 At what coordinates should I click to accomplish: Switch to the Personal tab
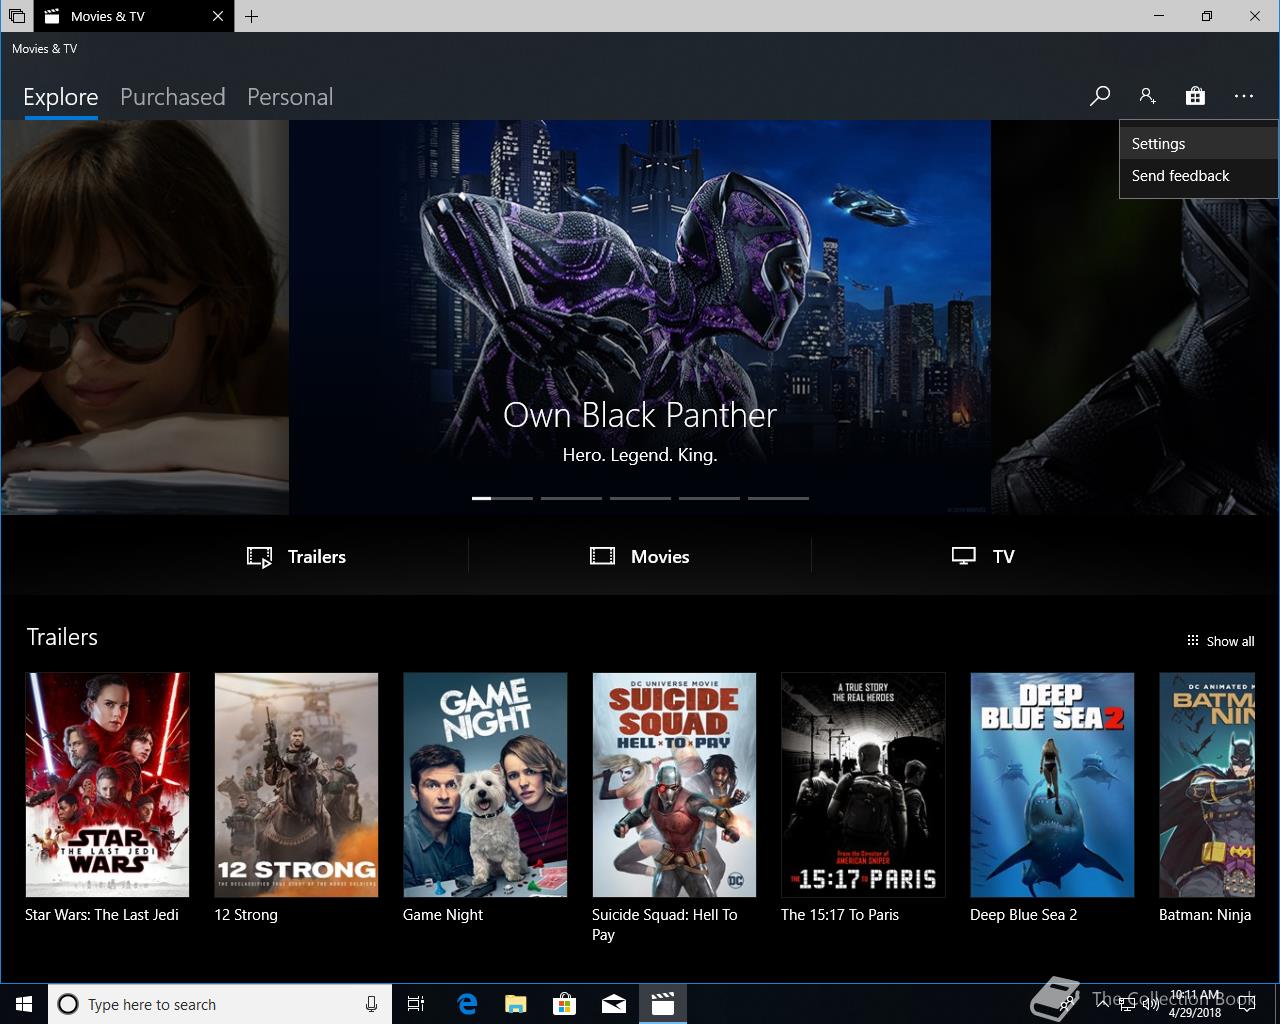pos(290,97)
